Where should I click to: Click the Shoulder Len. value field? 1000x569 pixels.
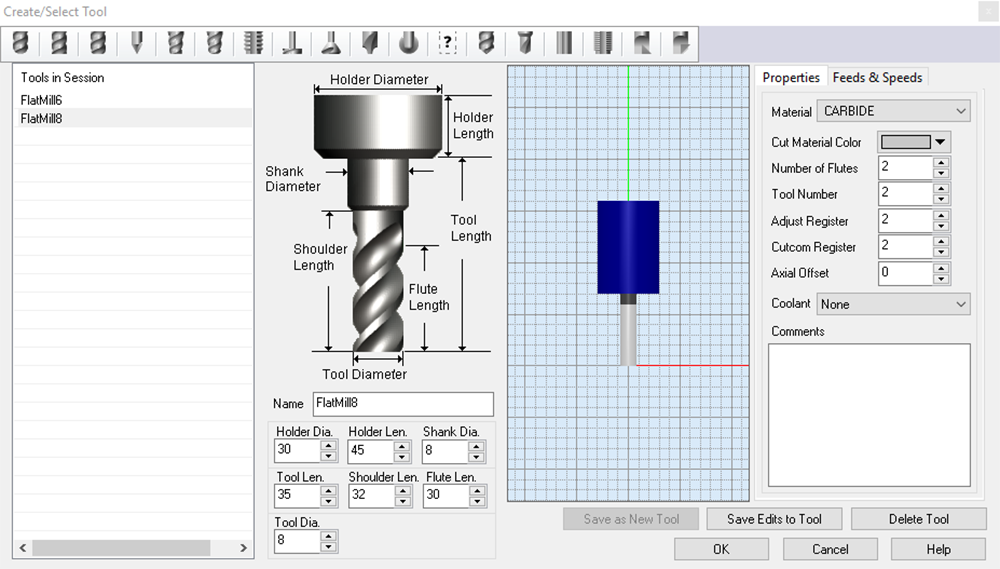click(x=371, y=496)
